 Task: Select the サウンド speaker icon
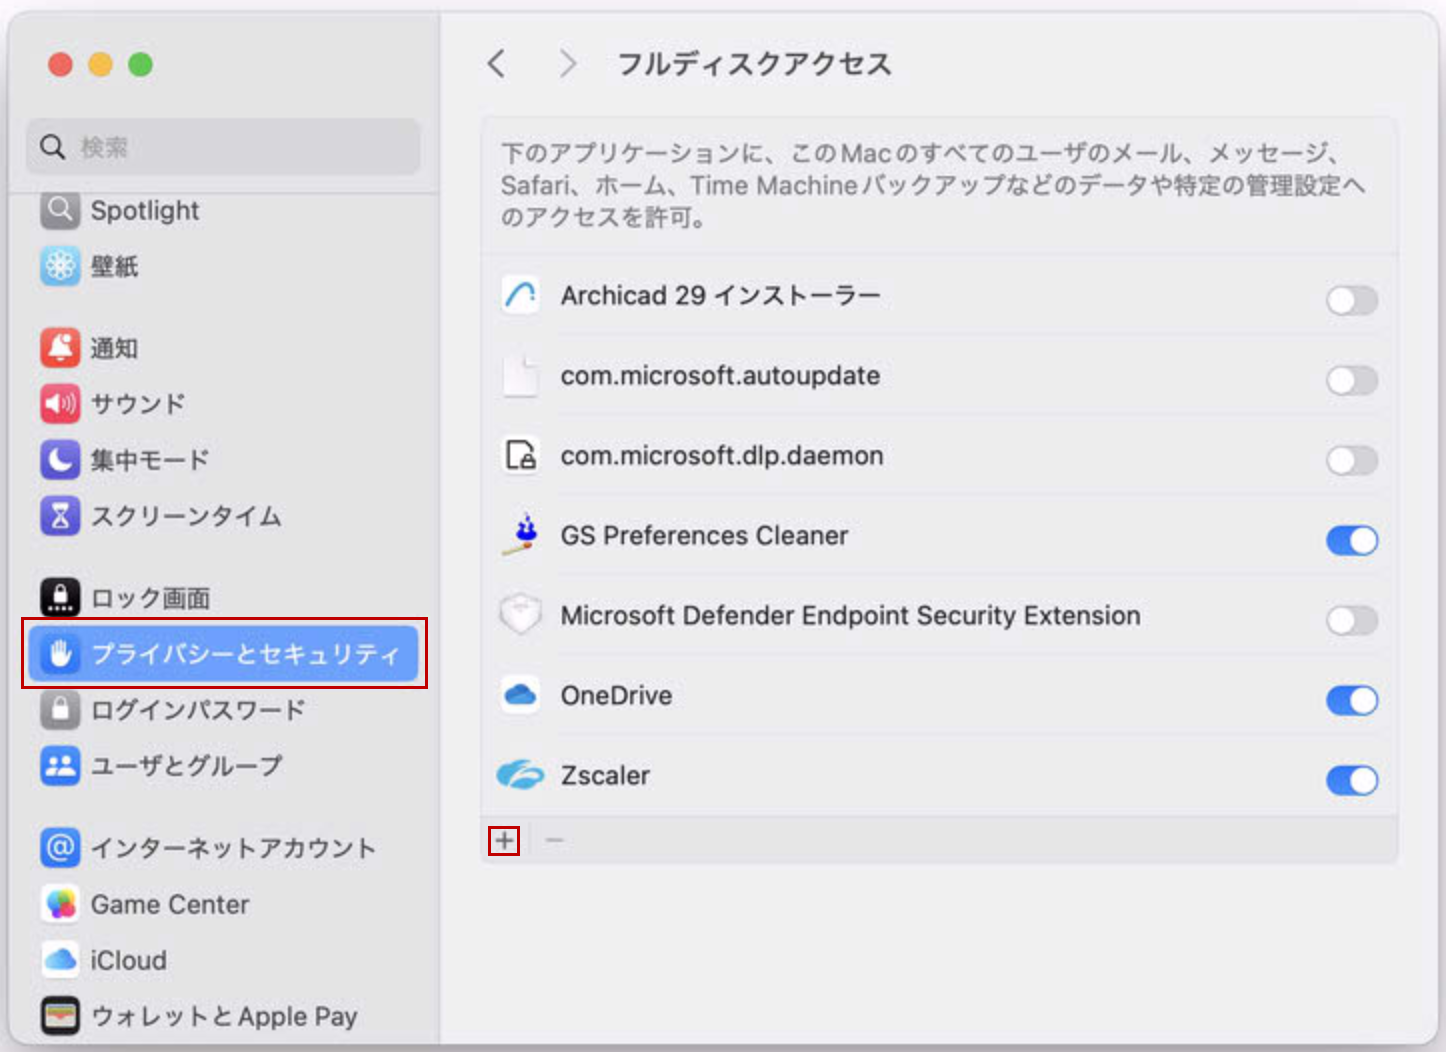[x=60, y=404]
